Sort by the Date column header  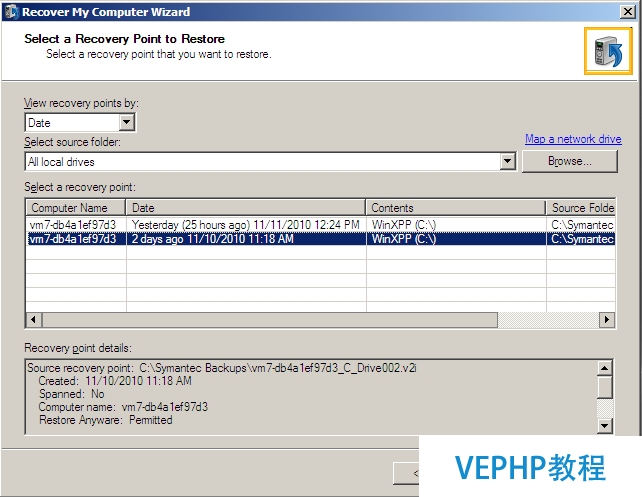pos(246,208)
